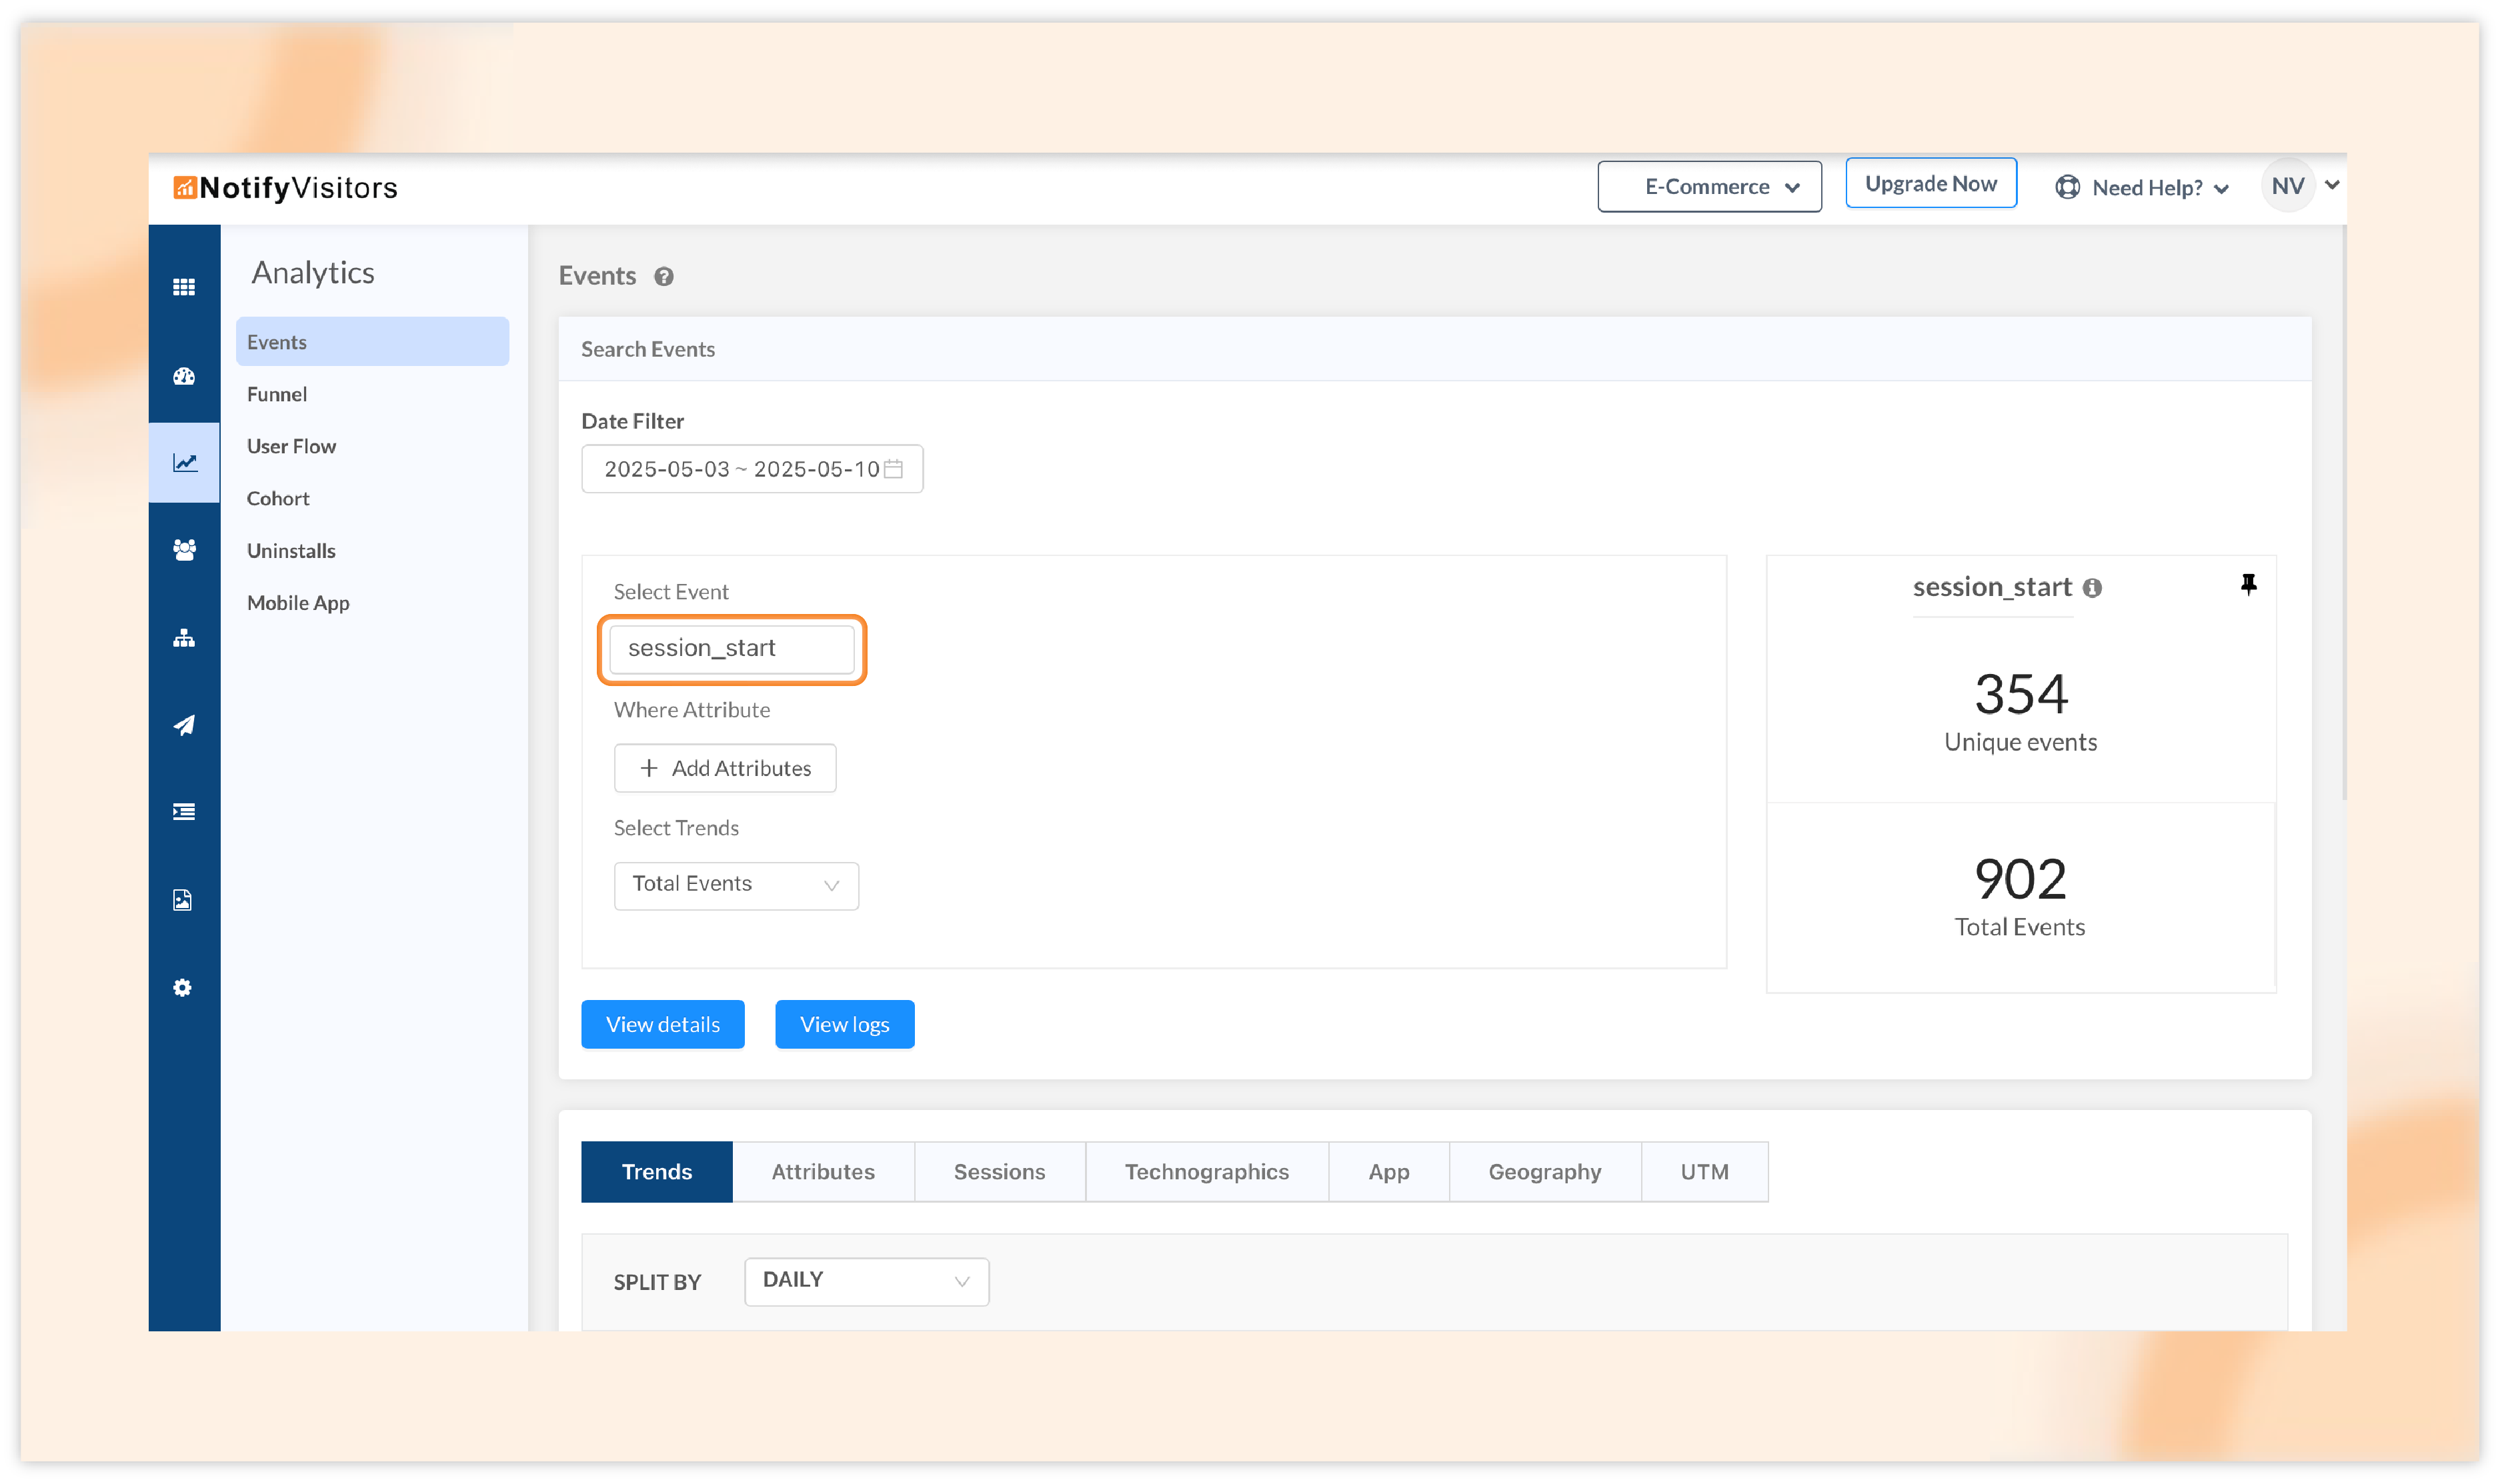The height and width of the screenshot is (1484, 2500).
Task: Open the Total Events trends dropdown
Action: 736,885
